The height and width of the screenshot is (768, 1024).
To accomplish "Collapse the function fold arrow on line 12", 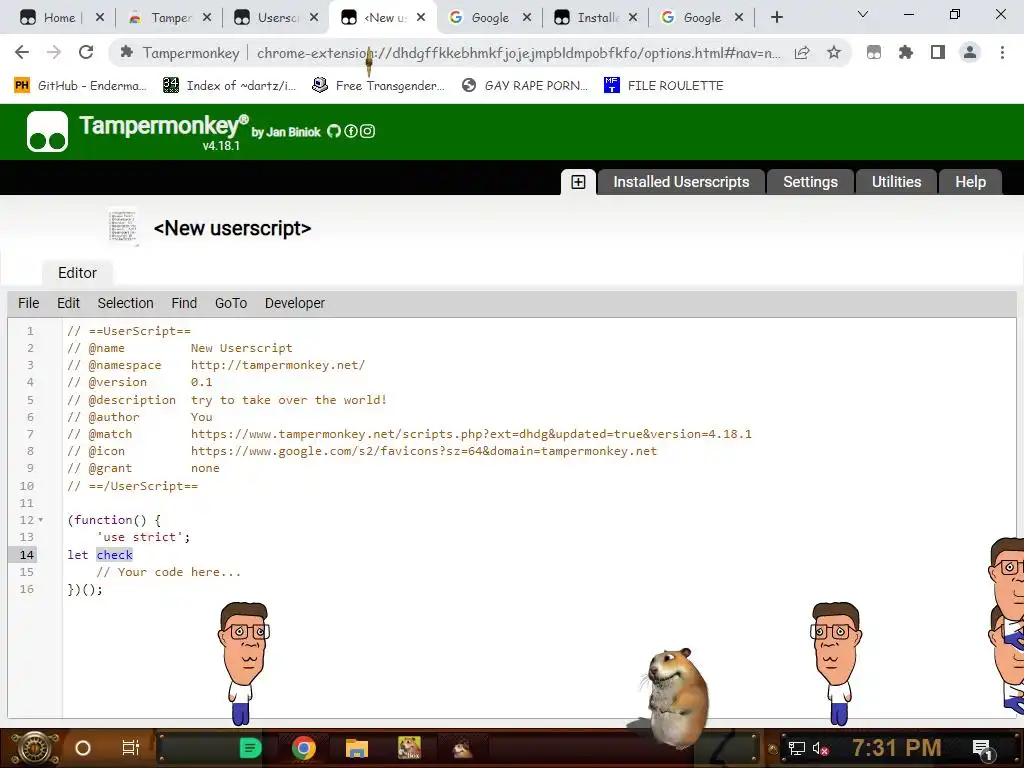I will (x=40, y=520).
